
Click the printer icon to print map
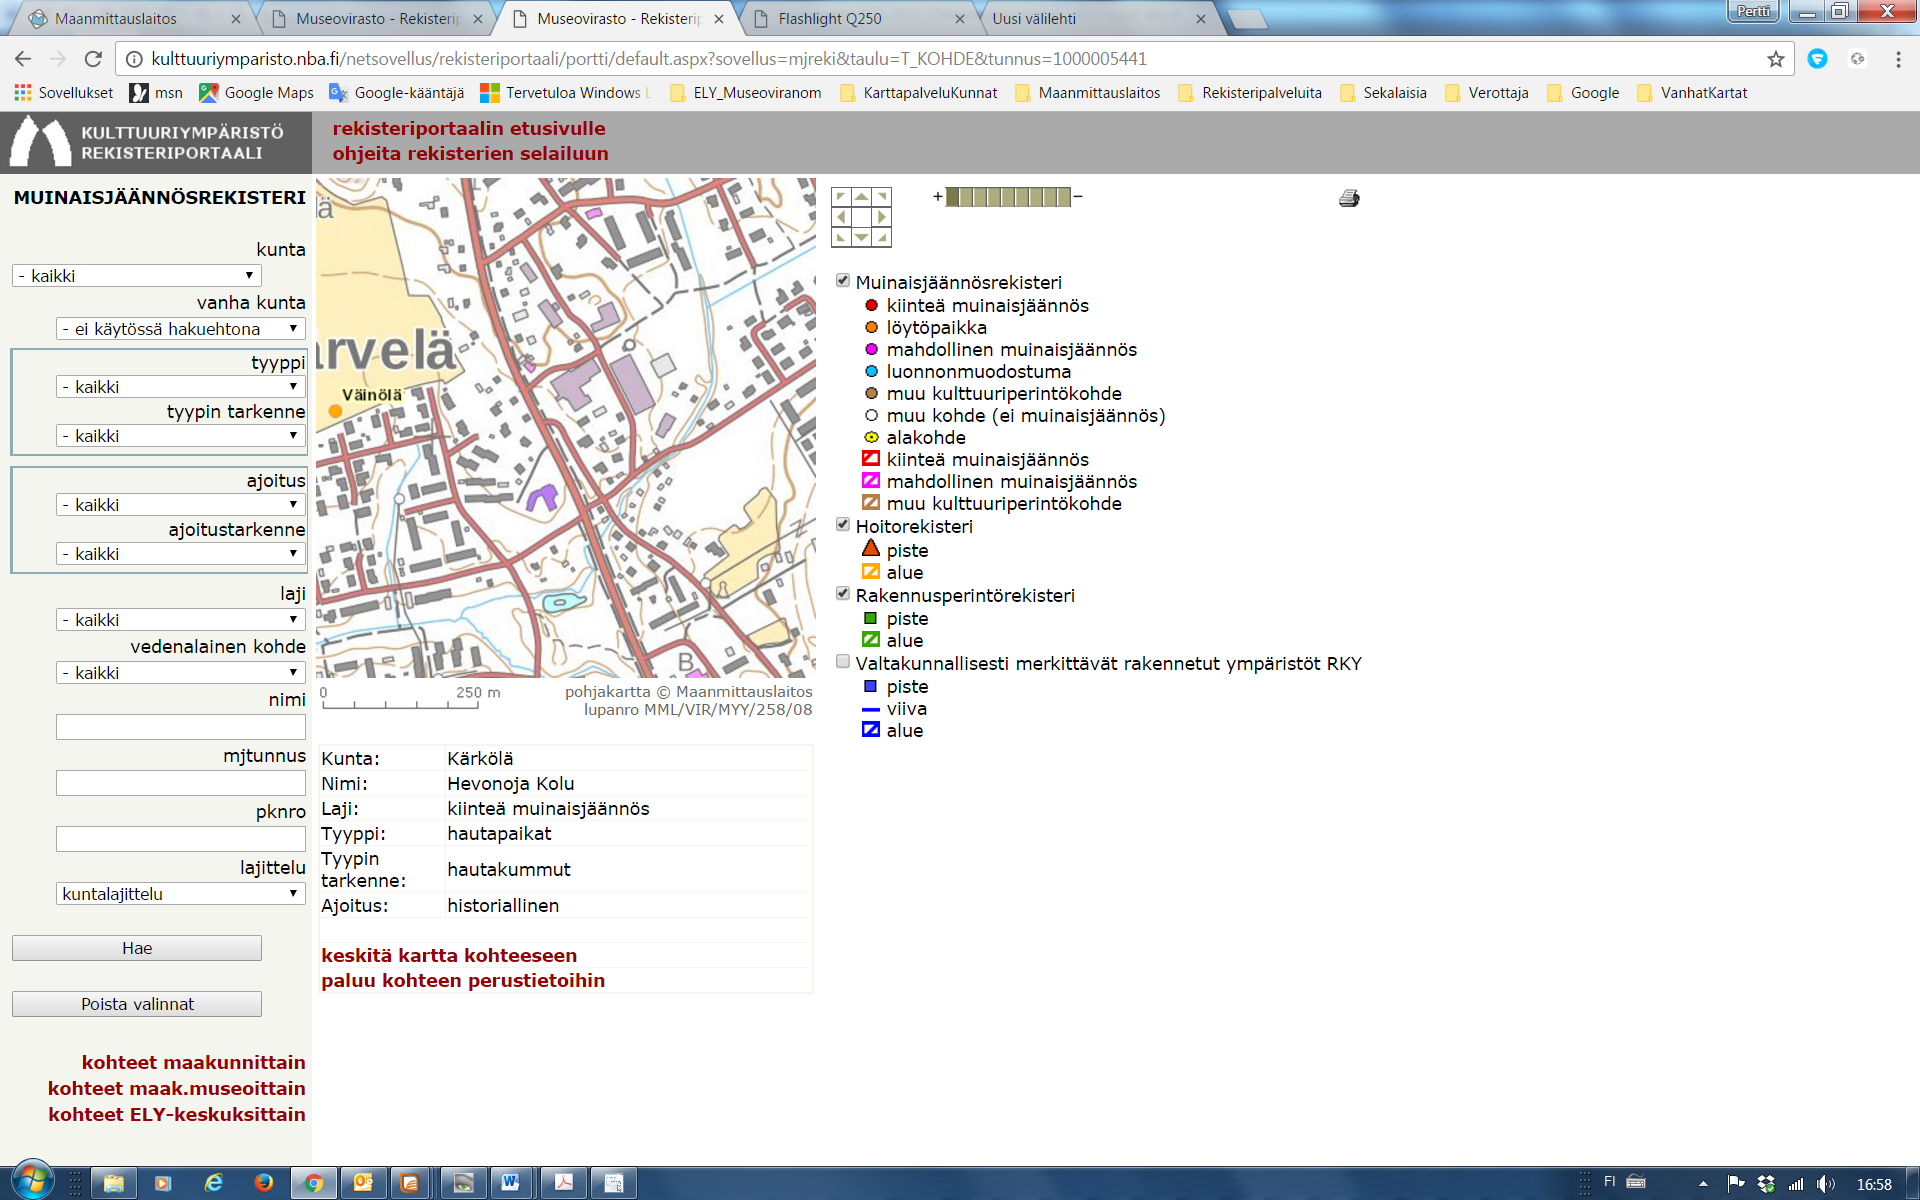pos(1349,198)
